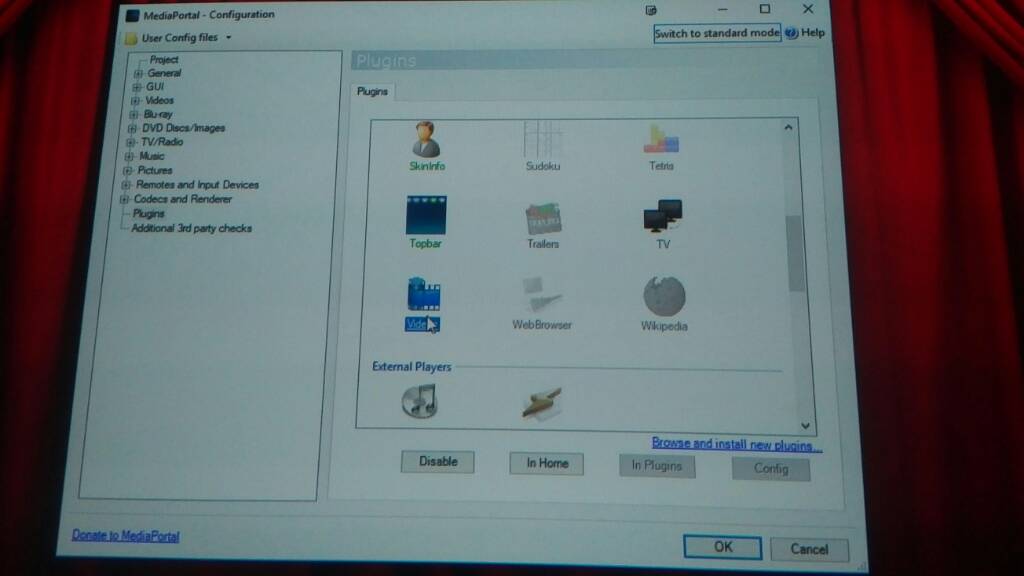
Task: Click the Help question mark icon
Action: (791, 33)
